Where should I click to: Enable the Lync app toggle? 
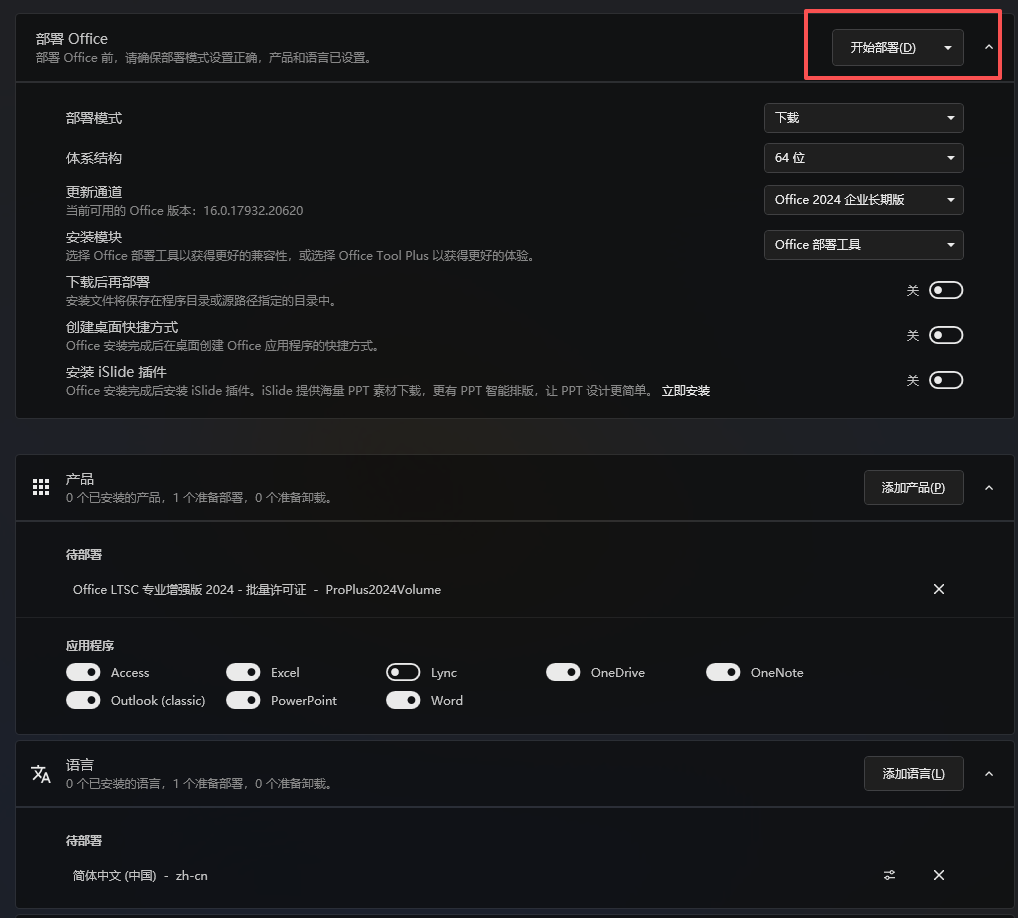point(403,672)
